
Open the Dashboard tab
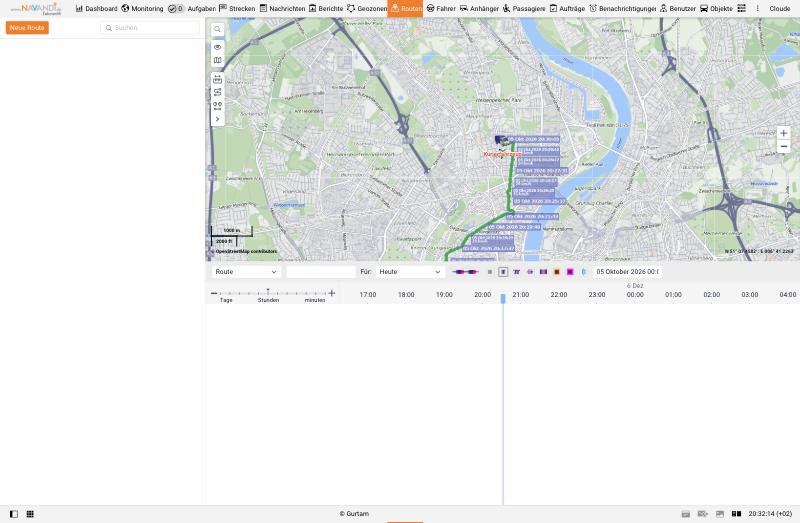96,9
